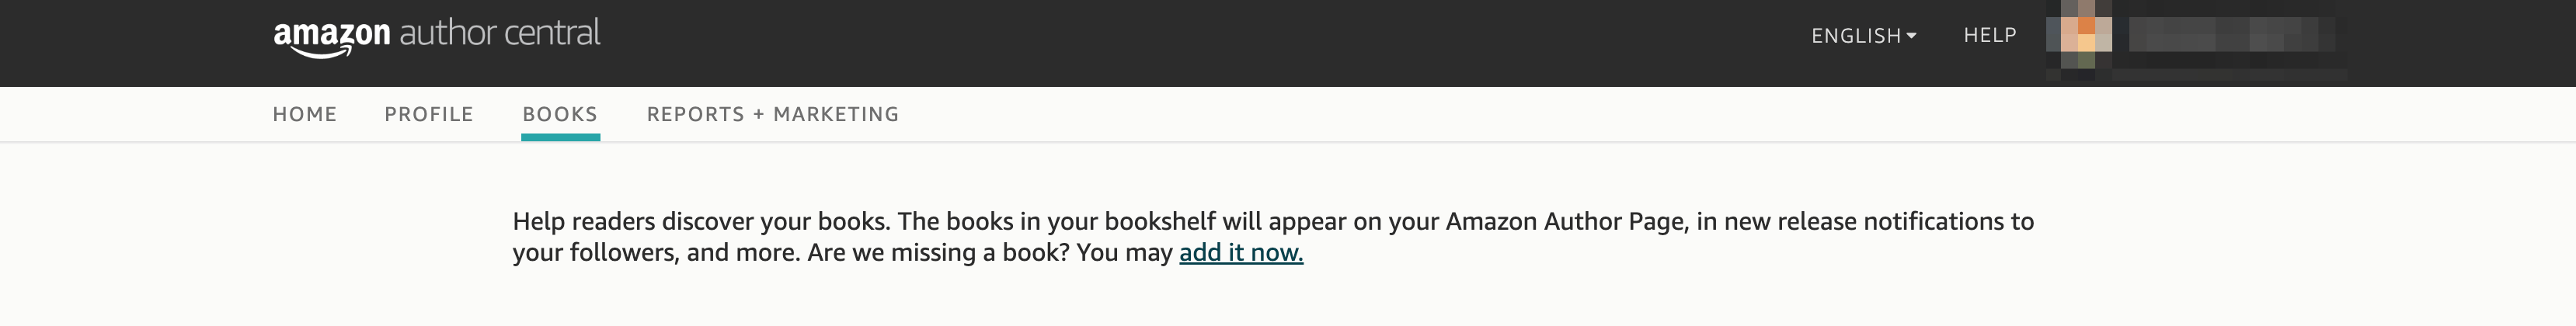This screenshot has width=2576, height=326.
Task: Click the caret arrow beside ENGLISH
Action: tap(1911, 36)
